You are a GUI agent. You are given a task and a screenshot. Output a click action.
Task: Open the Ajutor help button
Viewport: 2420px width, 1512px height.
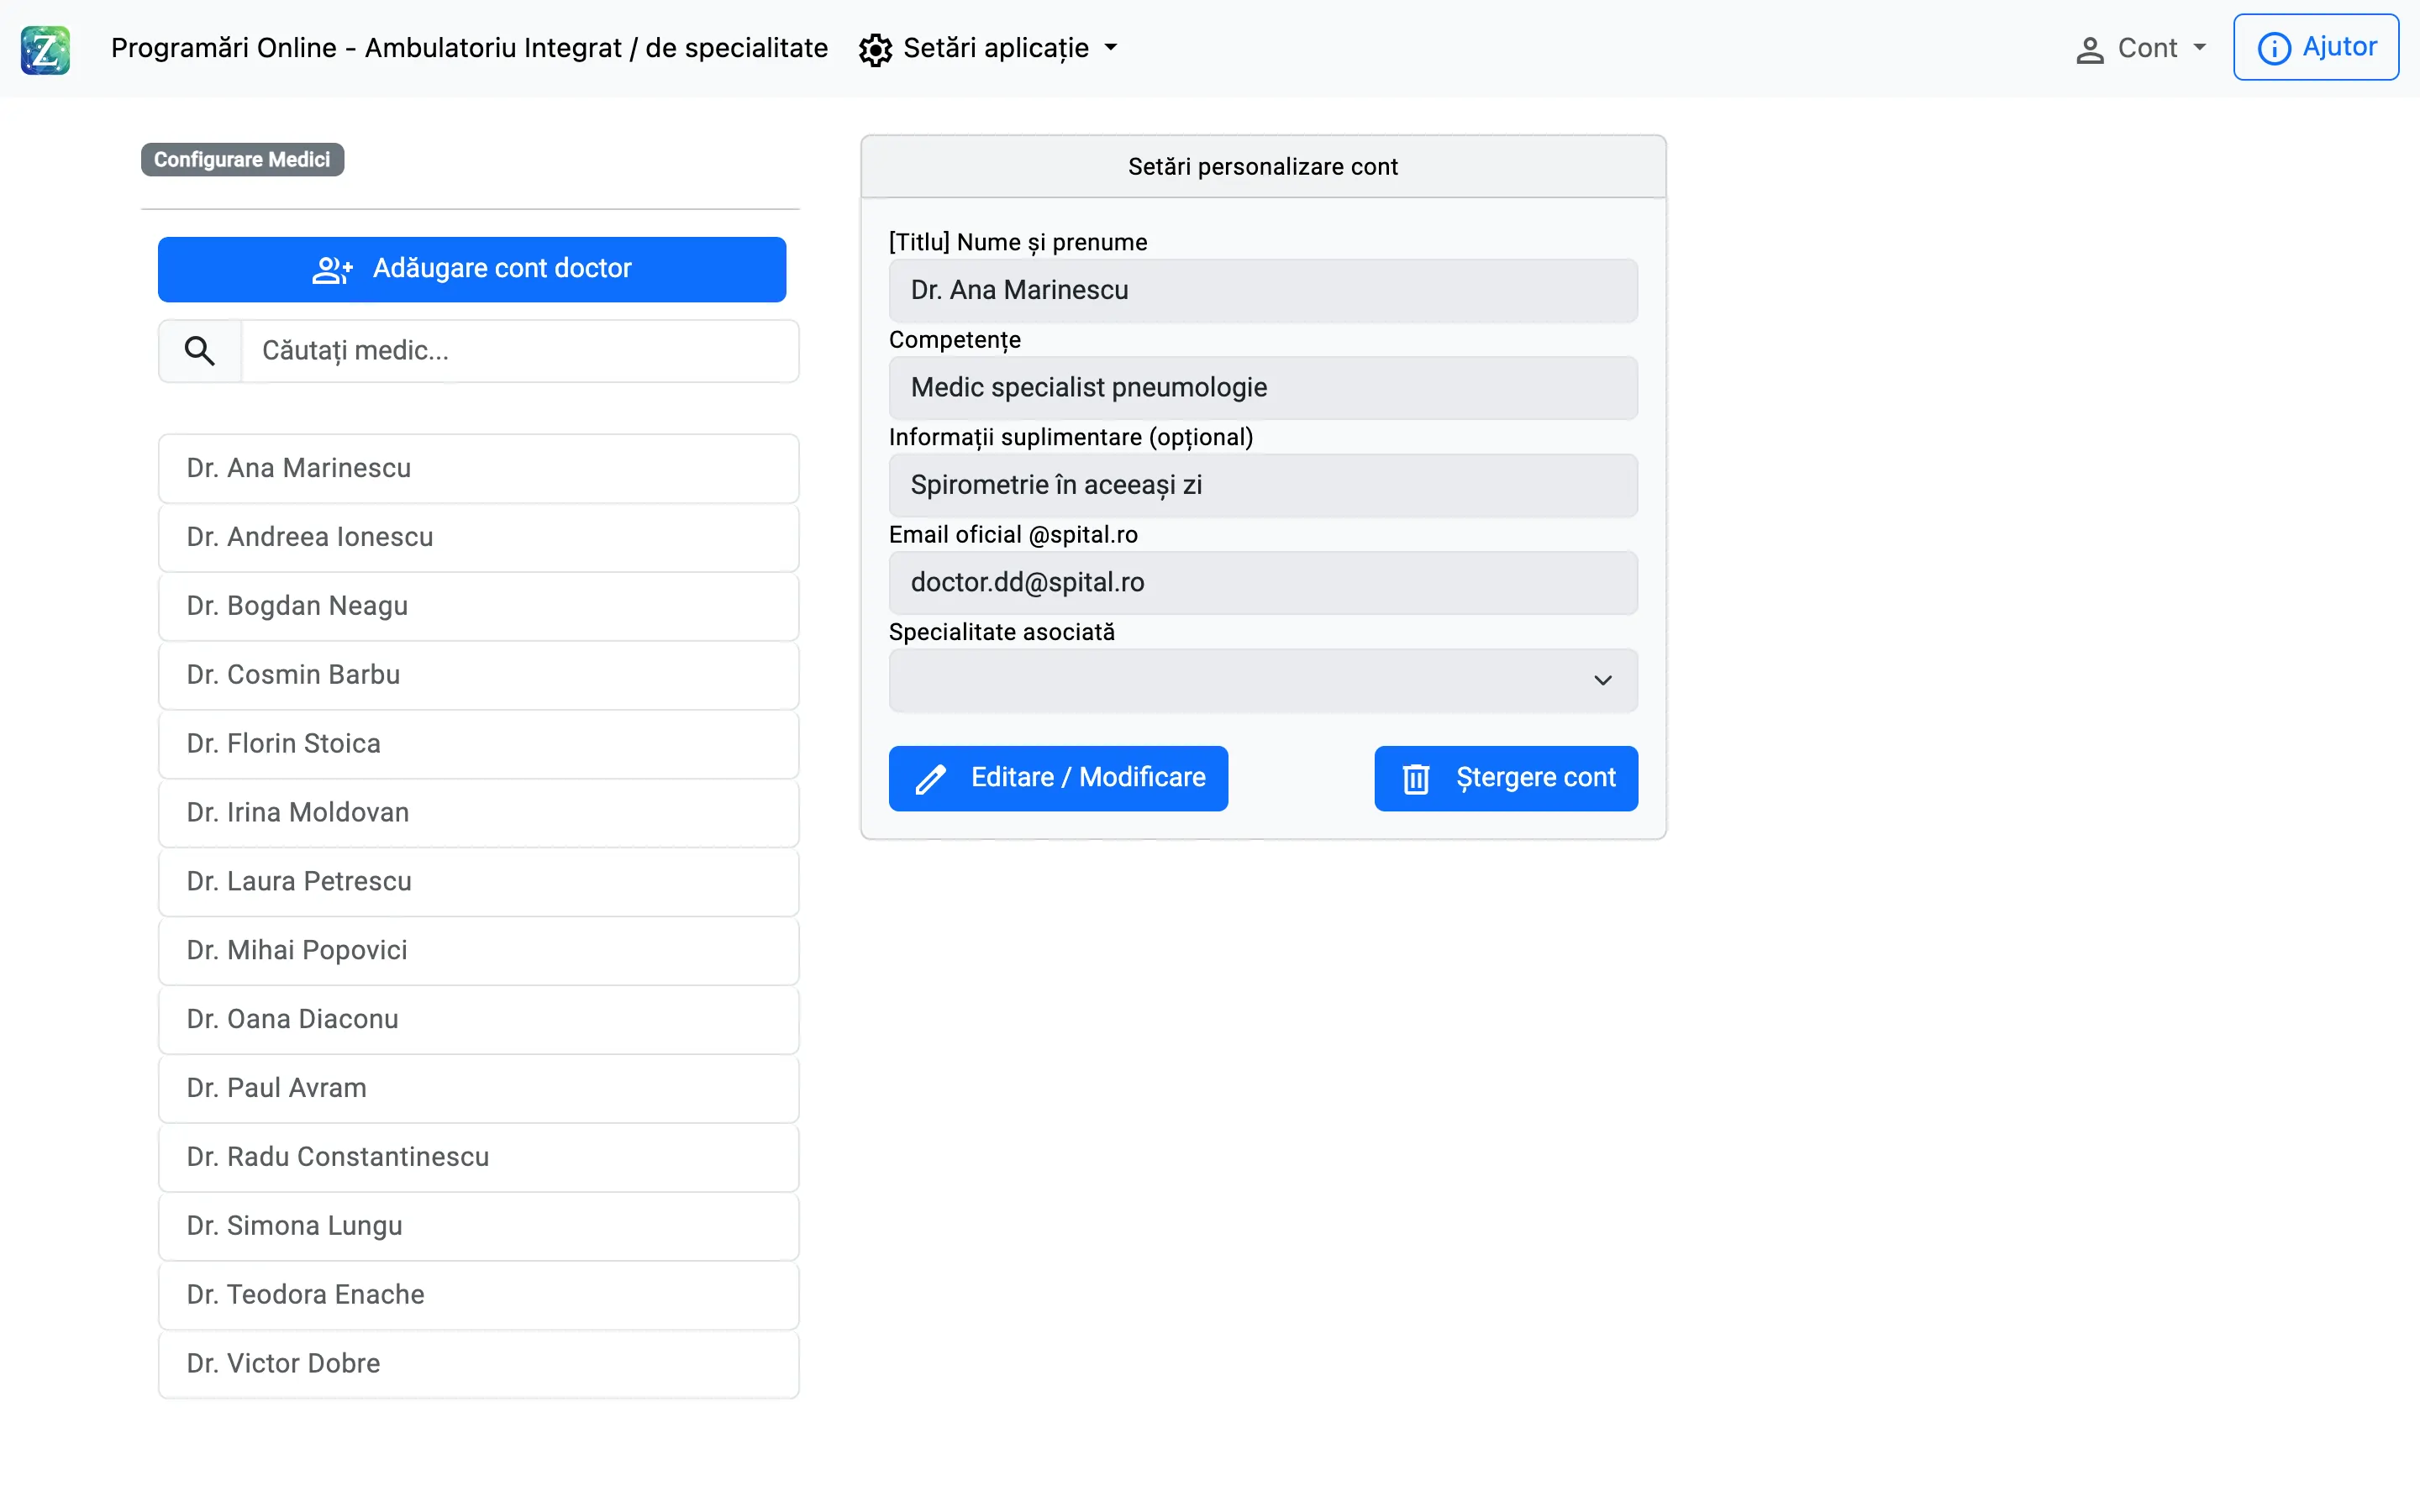[2316, 47]
